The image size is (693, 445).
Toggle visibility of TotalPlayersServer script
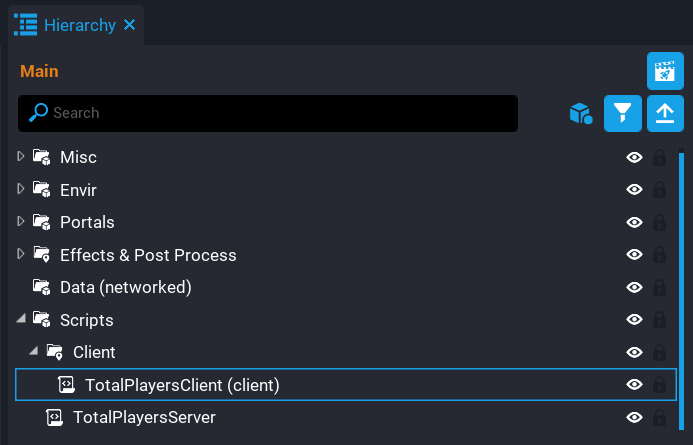(x=634, y=417)
